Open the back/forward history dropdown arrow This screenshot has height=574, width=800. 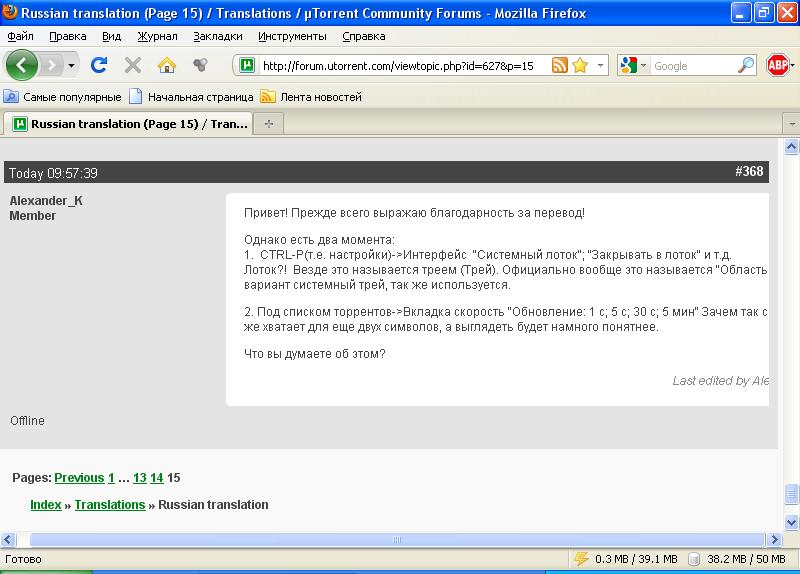pyautogui.click(x=71, y=65)
